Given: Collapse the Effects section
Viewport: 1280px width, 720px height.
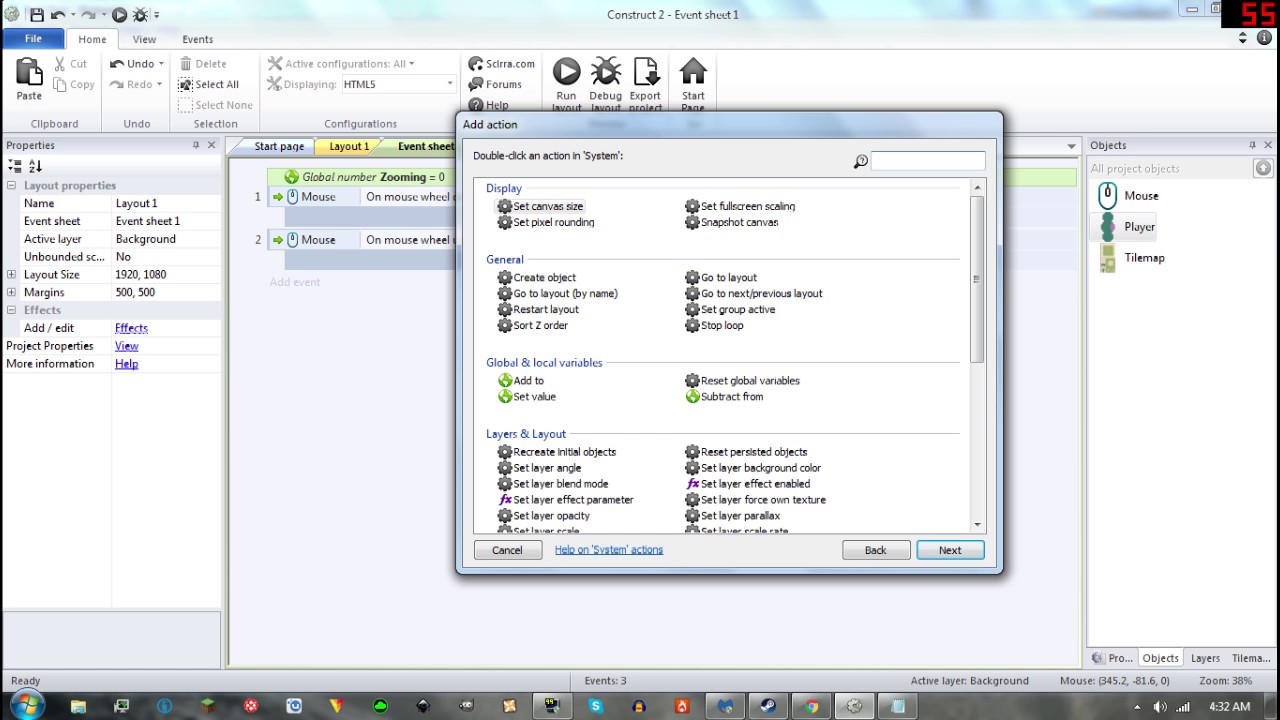Looking at the screenshot, I should point(11,311).
